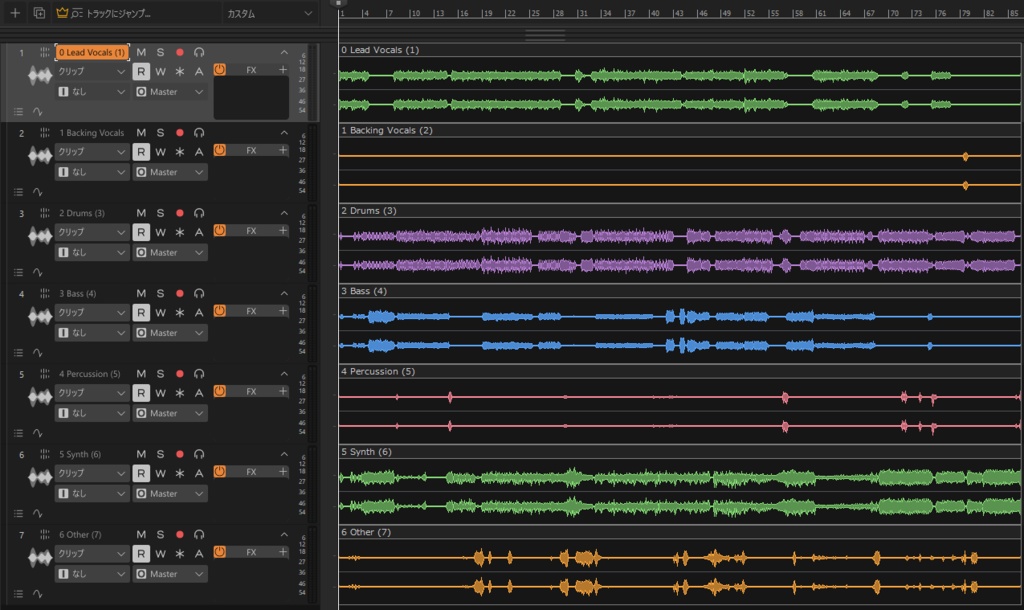Mute the Lead Vocals track
This screenshot has width=1024, height=610.
click(x=141, y=52)
